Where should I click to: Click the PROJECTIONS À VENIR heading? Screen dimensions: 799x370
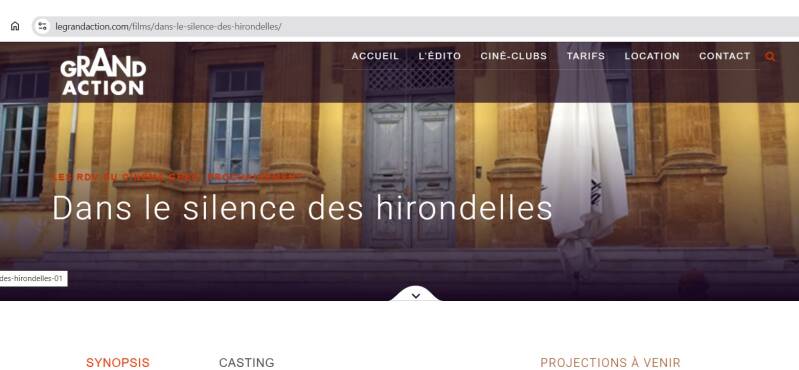pos(610,363)
